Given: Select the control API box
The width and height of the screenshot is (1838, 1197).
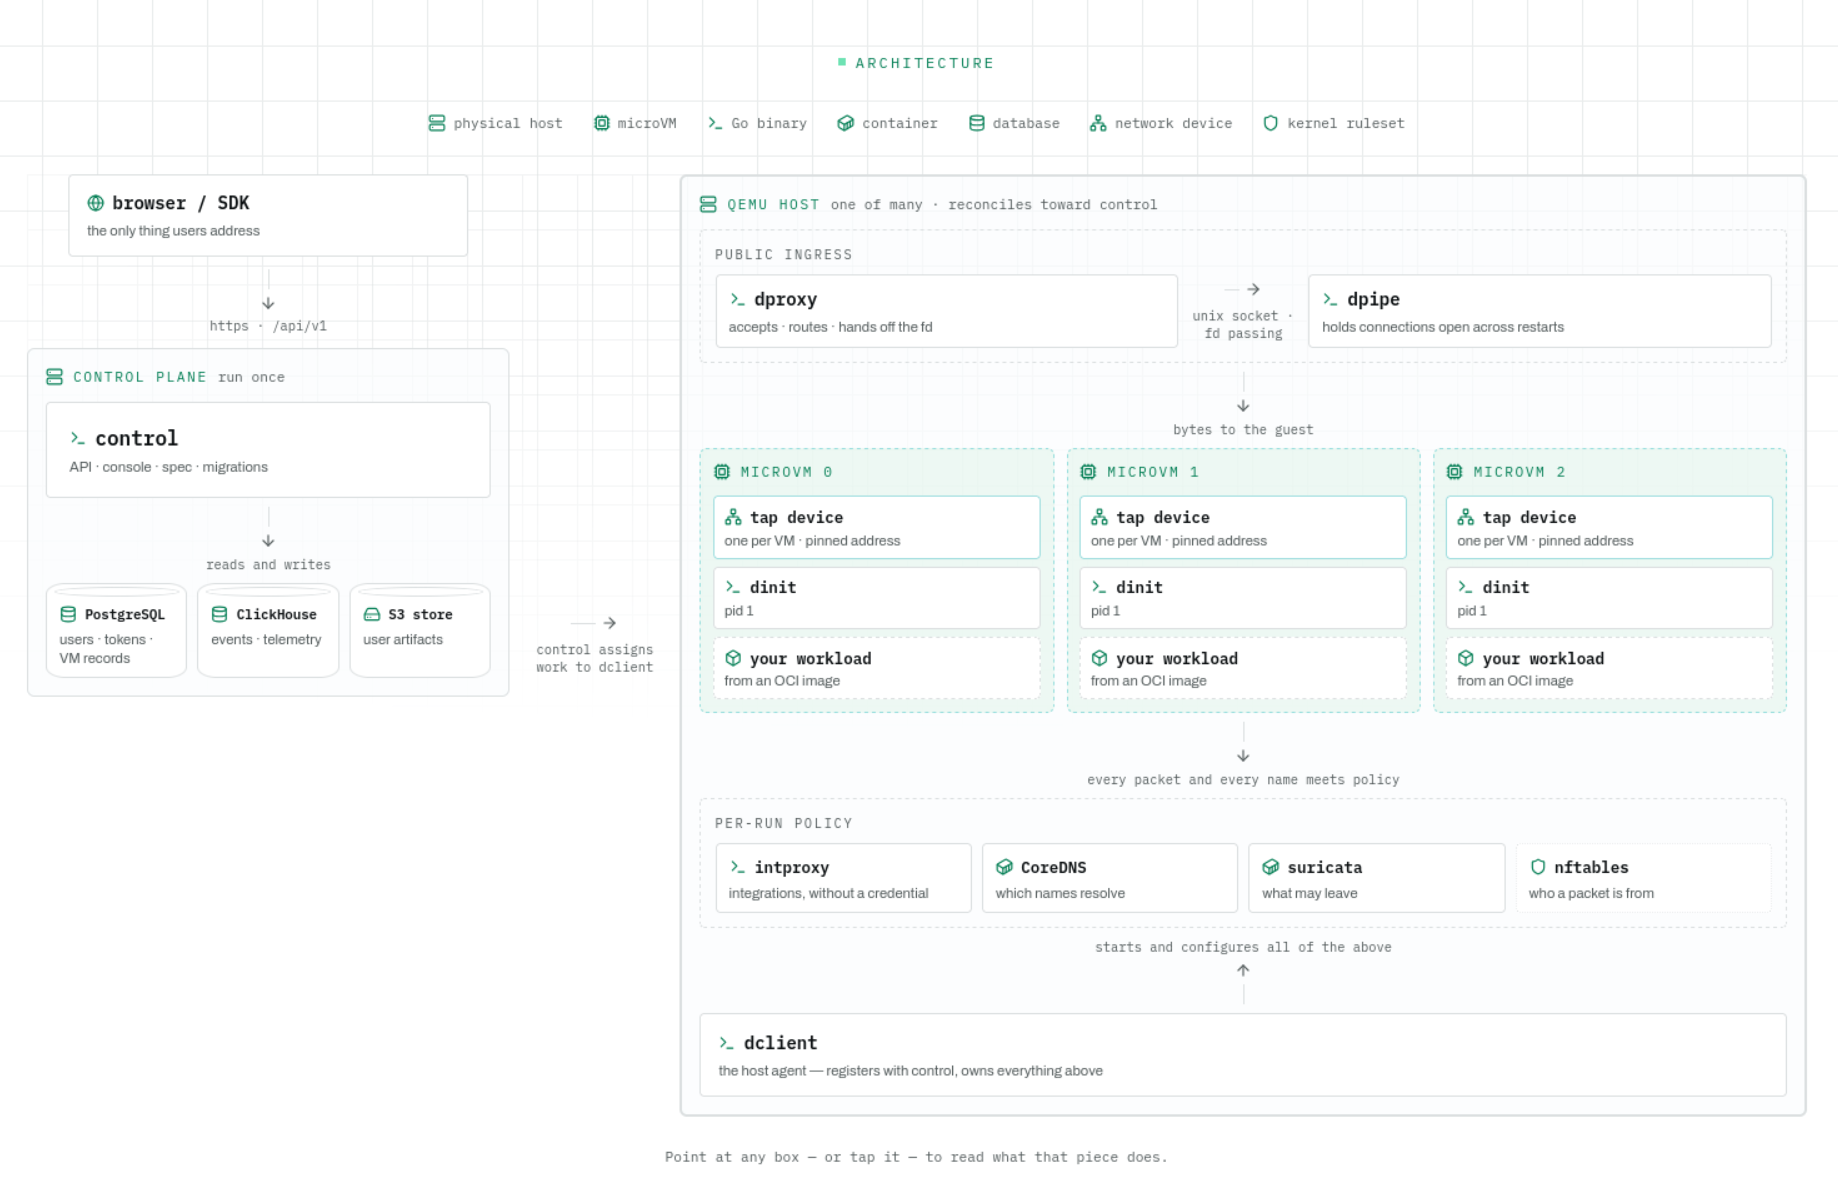Looking at the screenshot, I should (268, 450).
